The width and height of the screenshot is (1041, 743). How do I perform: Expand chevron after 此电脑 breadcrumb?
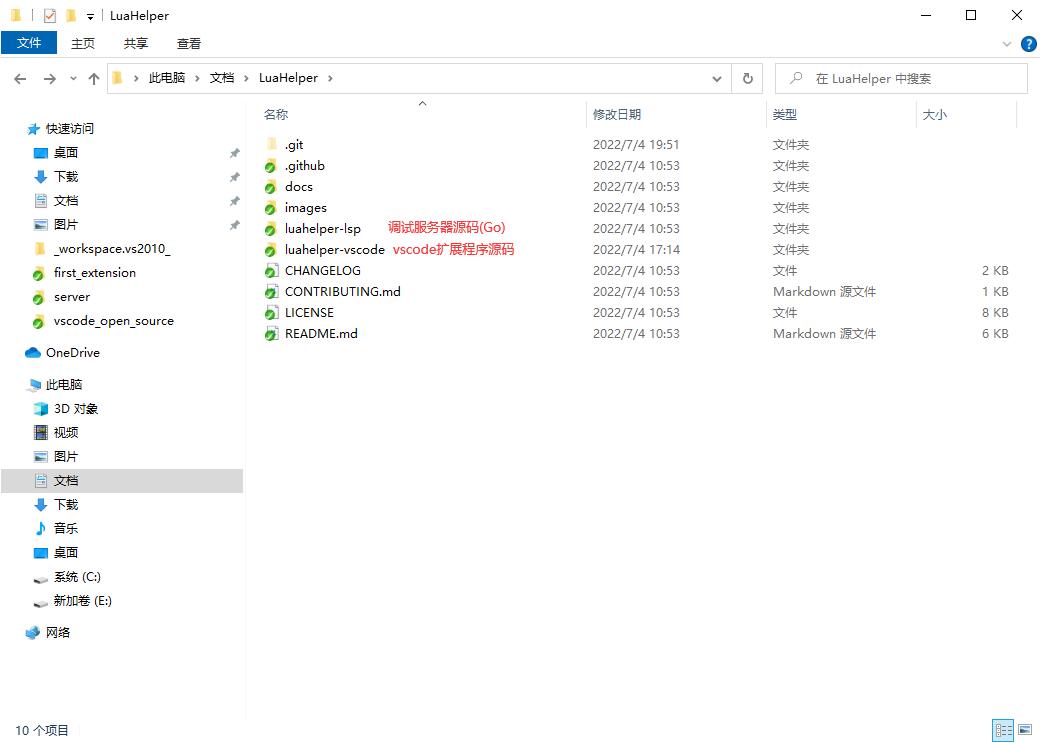pyautogui.click(x=197, y=78)
